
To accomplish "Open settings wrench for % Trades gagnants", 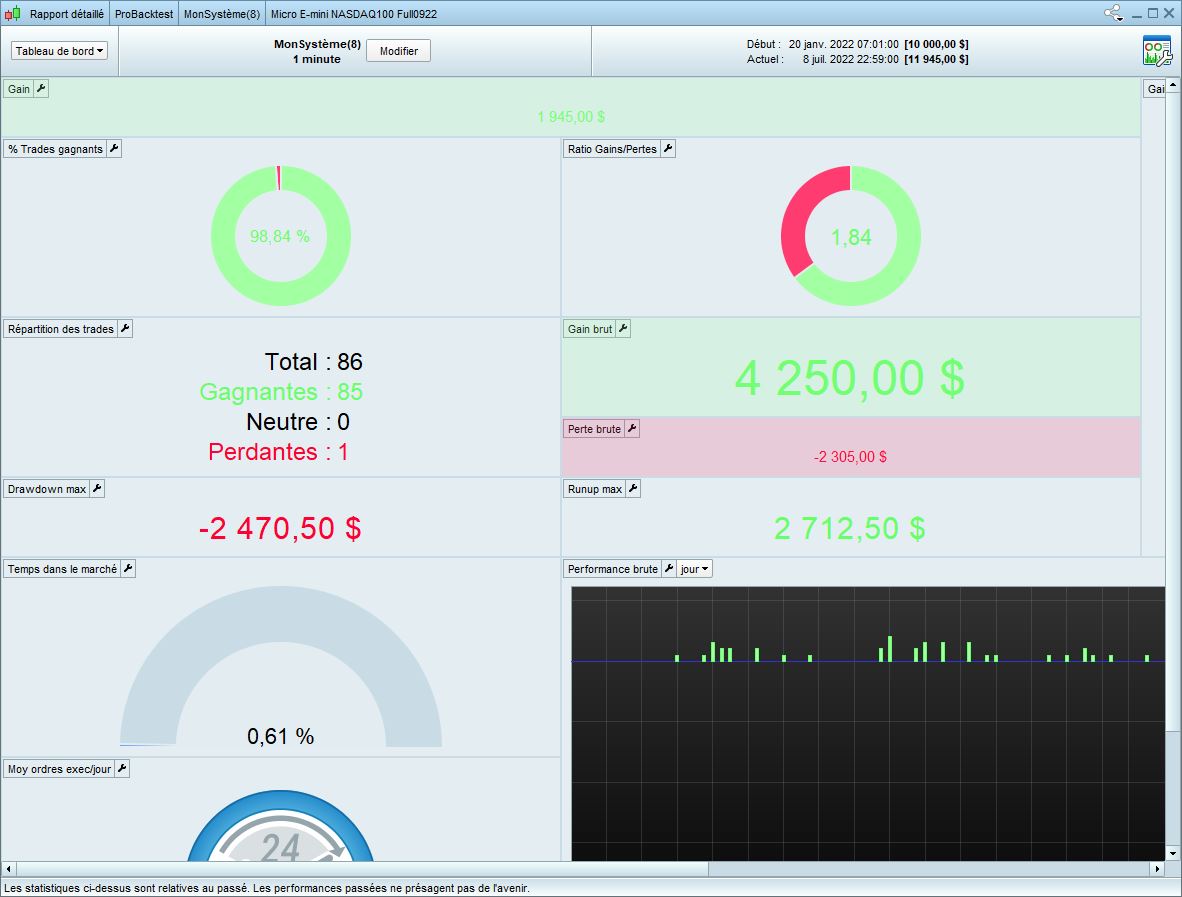I will tap(114, 148).
